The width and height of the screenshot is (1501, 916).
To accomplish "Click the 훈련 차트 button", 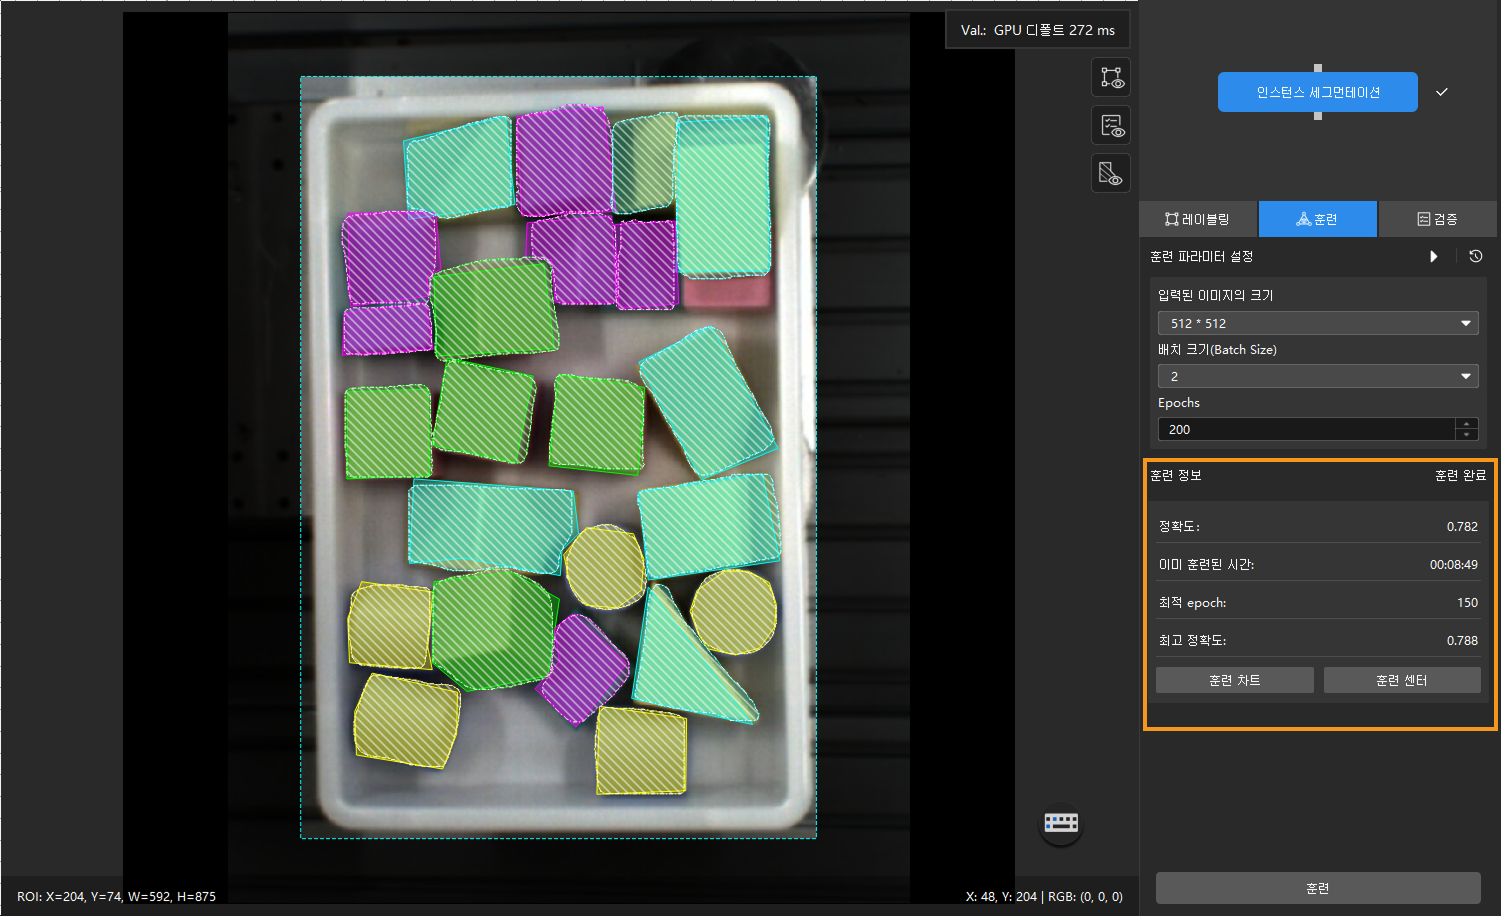I will click(1234, 680).
